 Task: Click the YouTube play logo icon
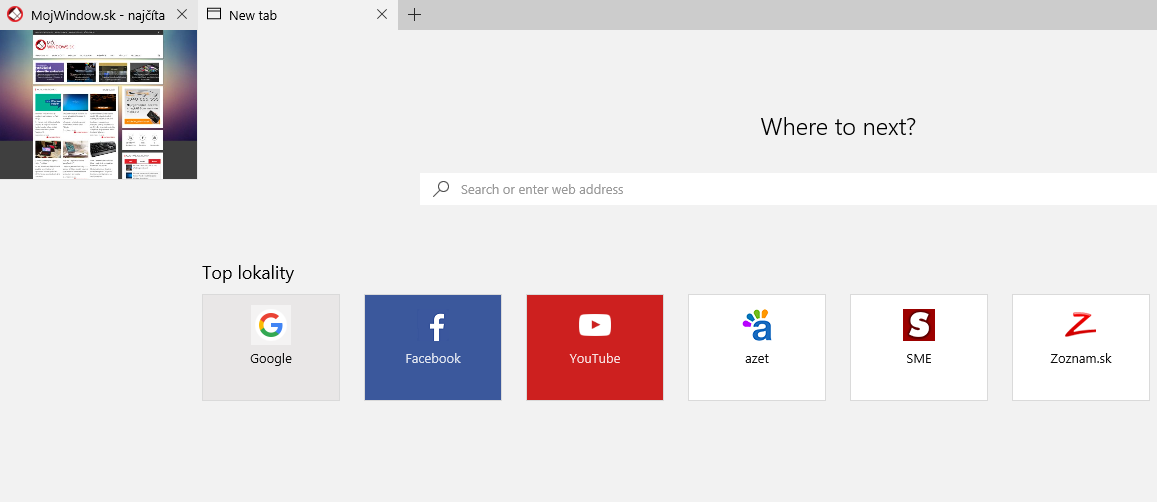(x=595, y=325)
